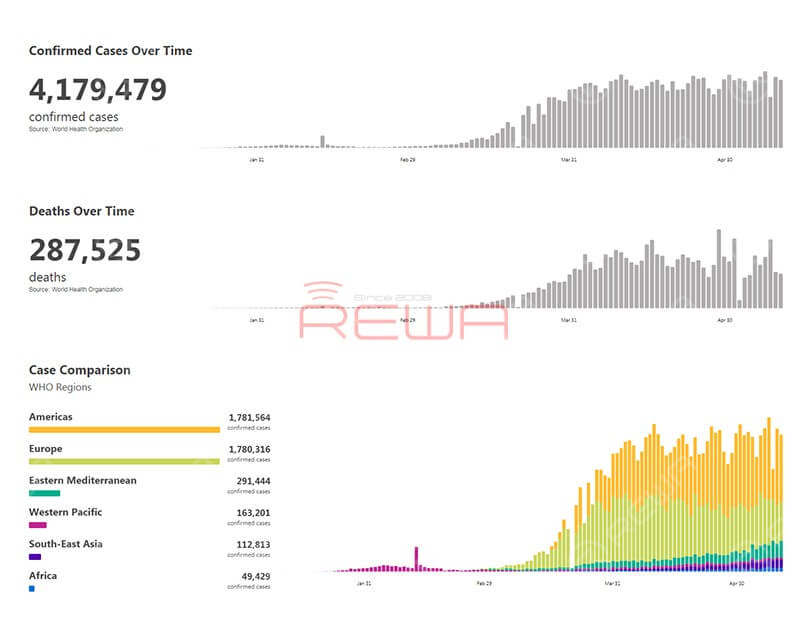
Task: Select the Americas region label
Action: click(x=50, y=417)
